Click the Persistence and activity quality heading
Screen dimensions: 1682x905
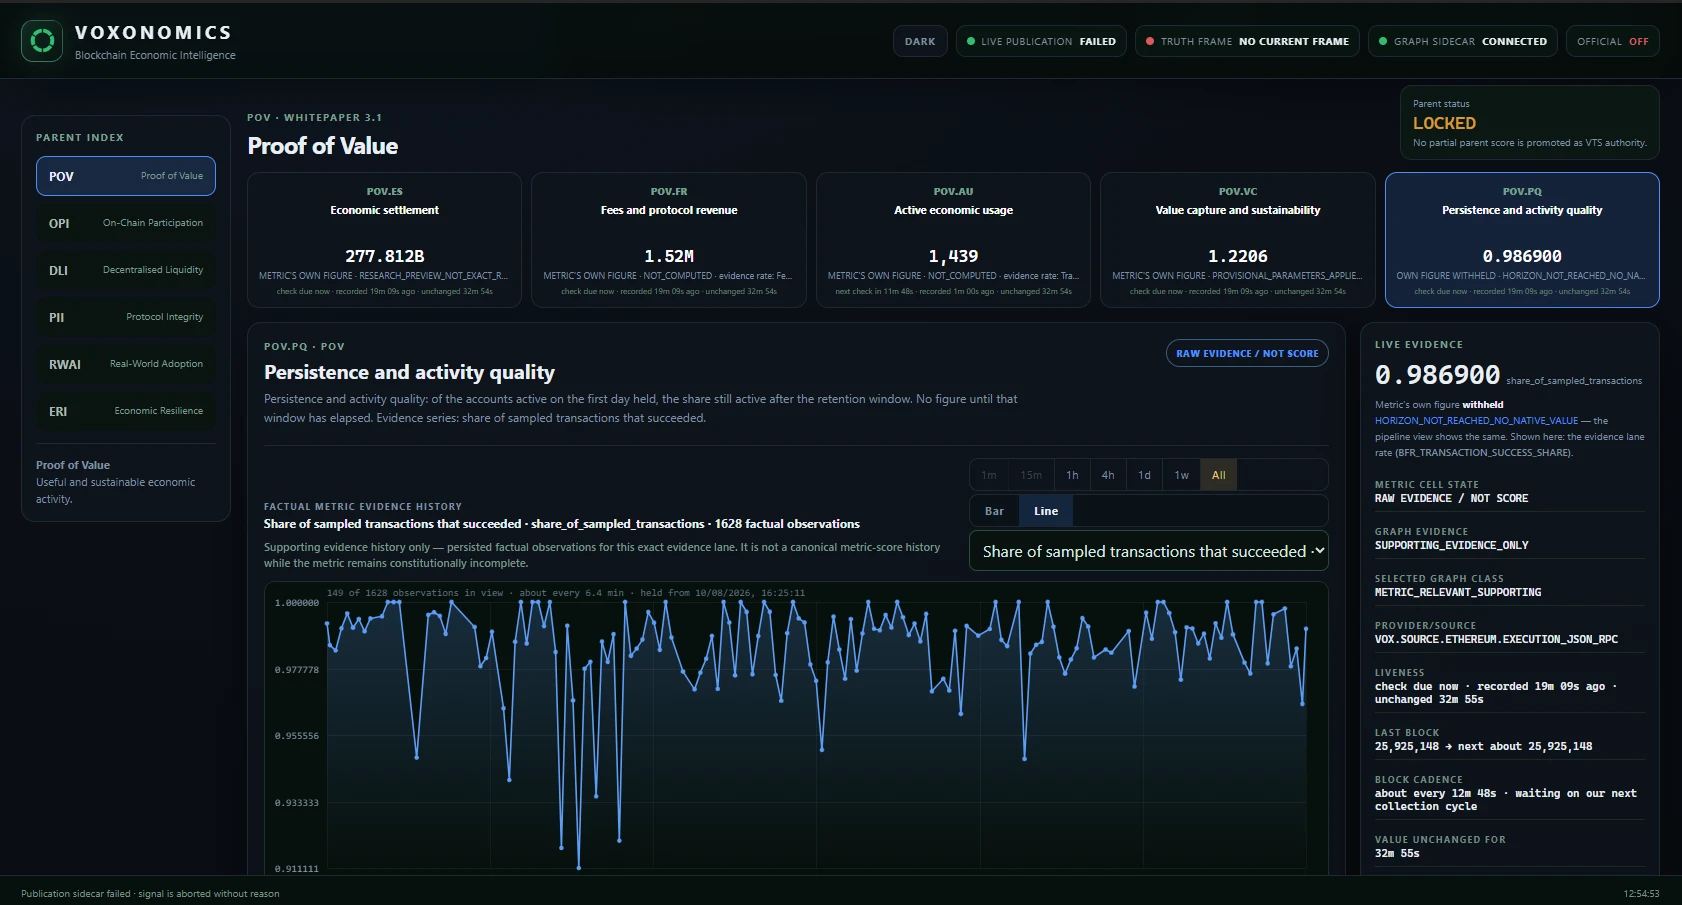tap(409, 372)
